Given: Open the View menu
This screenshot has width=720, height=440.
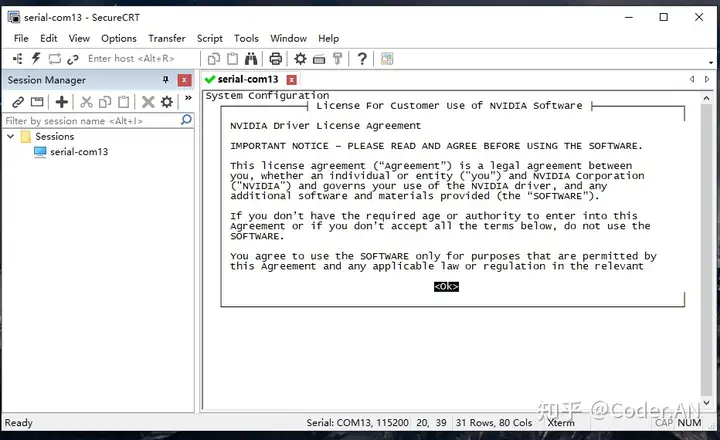Looking at the screenshot, I should pyautogui.click(x=79, y=39).
